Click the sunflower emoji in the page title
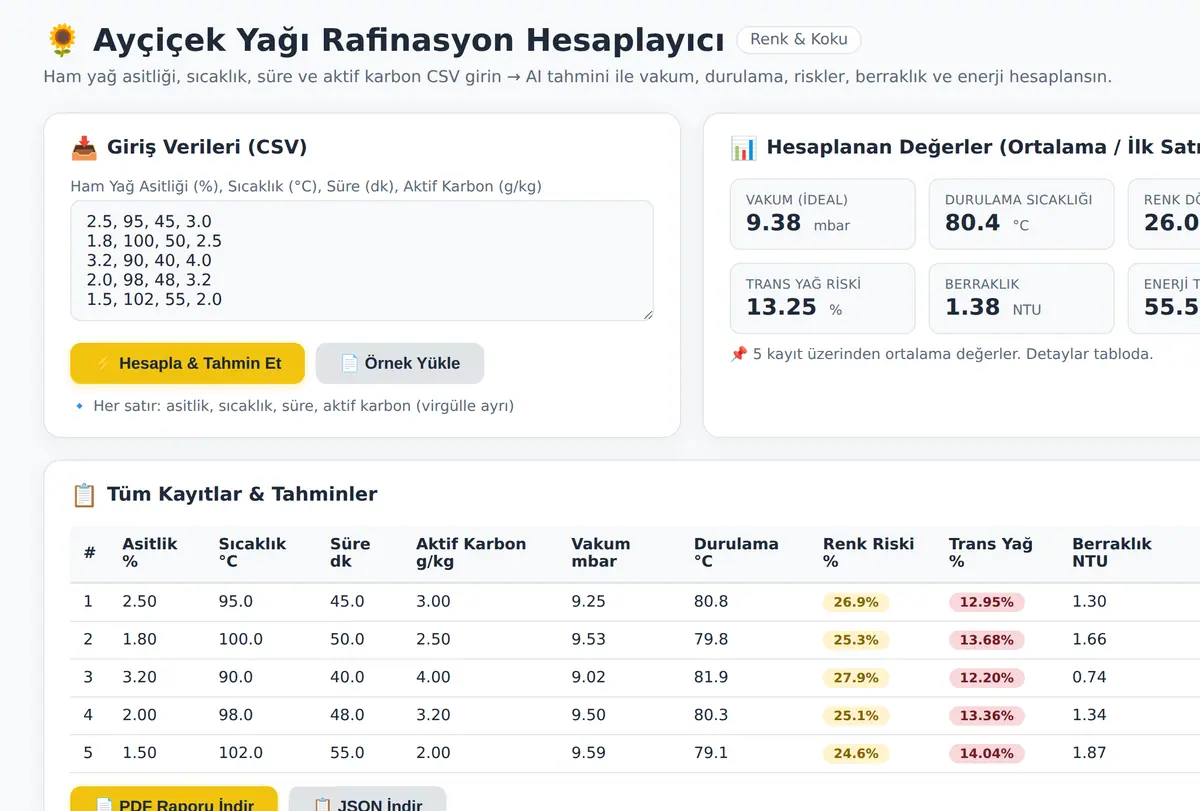Image resolution: width=1200 pixels, height=811 pixels. click(62, 41)
